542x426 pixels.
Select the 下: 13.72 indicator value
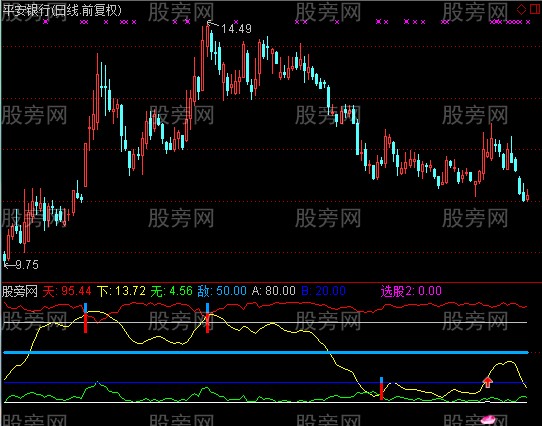121,291
